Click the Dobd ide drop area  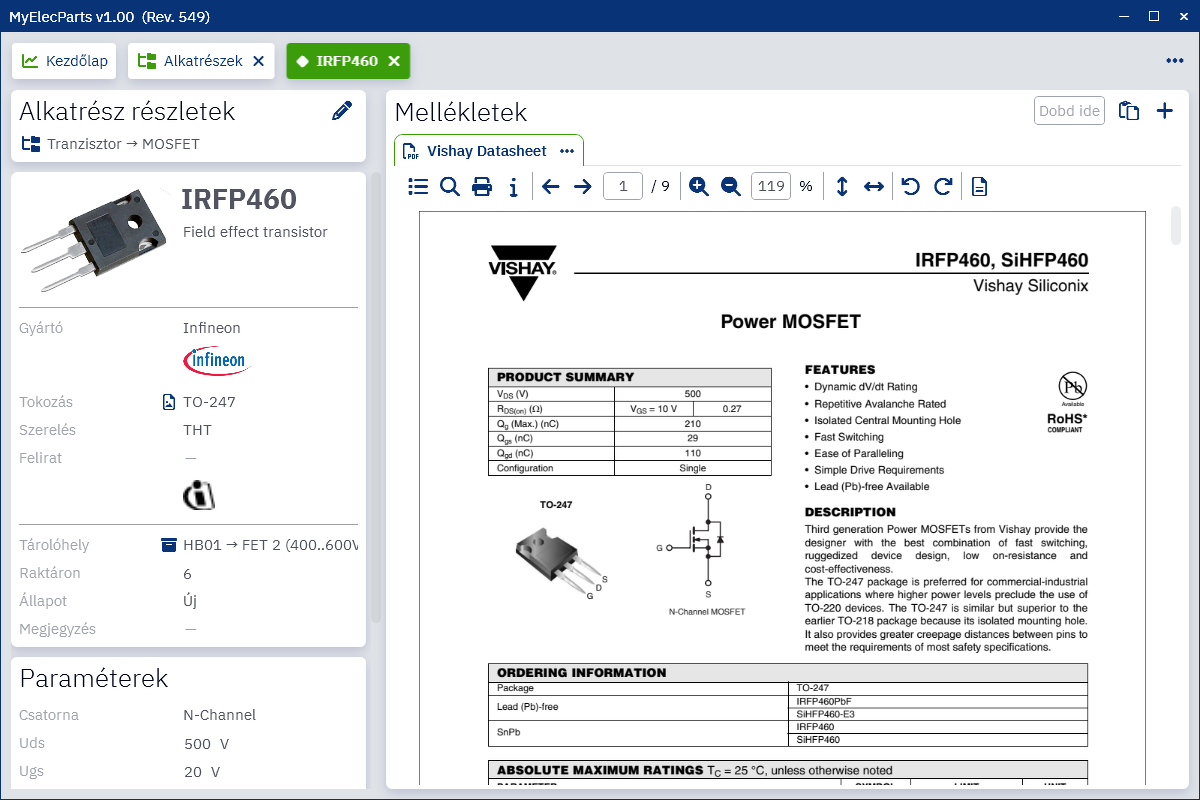coord(1069,111)
